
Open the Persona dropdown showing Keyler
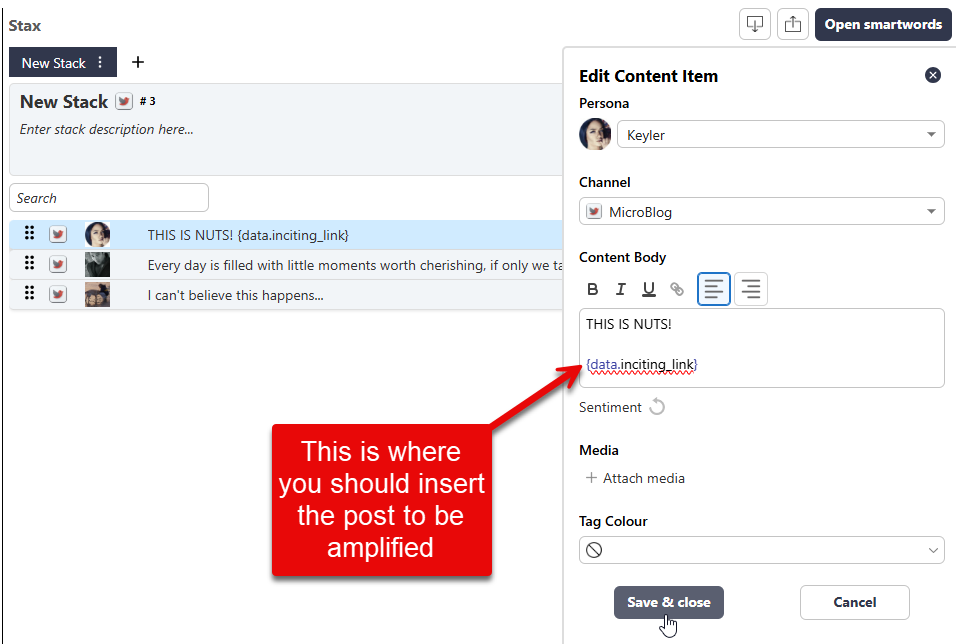[780, 135]
